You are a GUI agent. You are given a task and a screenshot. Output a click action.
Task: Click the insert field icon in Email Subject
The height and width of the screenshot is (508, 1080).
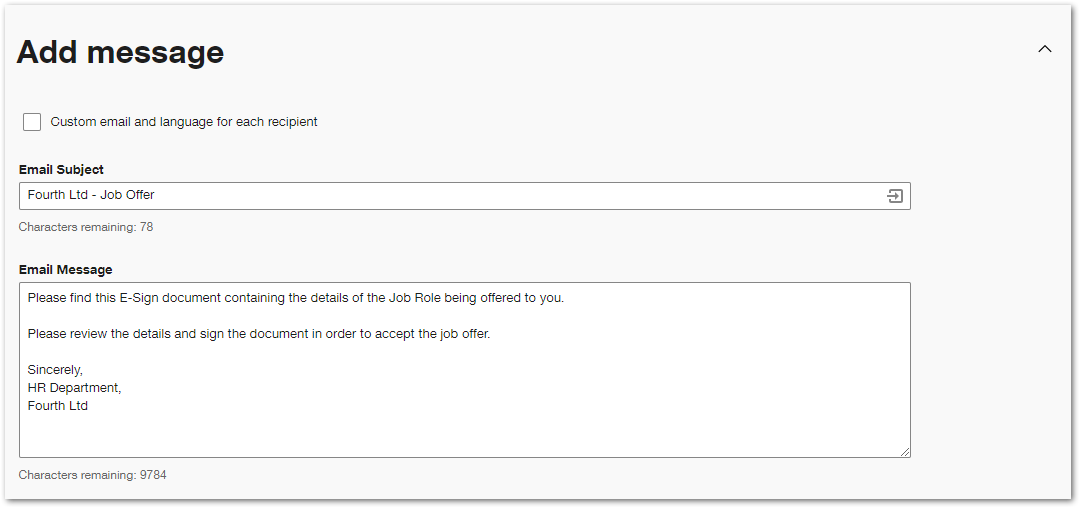[894, 196]
